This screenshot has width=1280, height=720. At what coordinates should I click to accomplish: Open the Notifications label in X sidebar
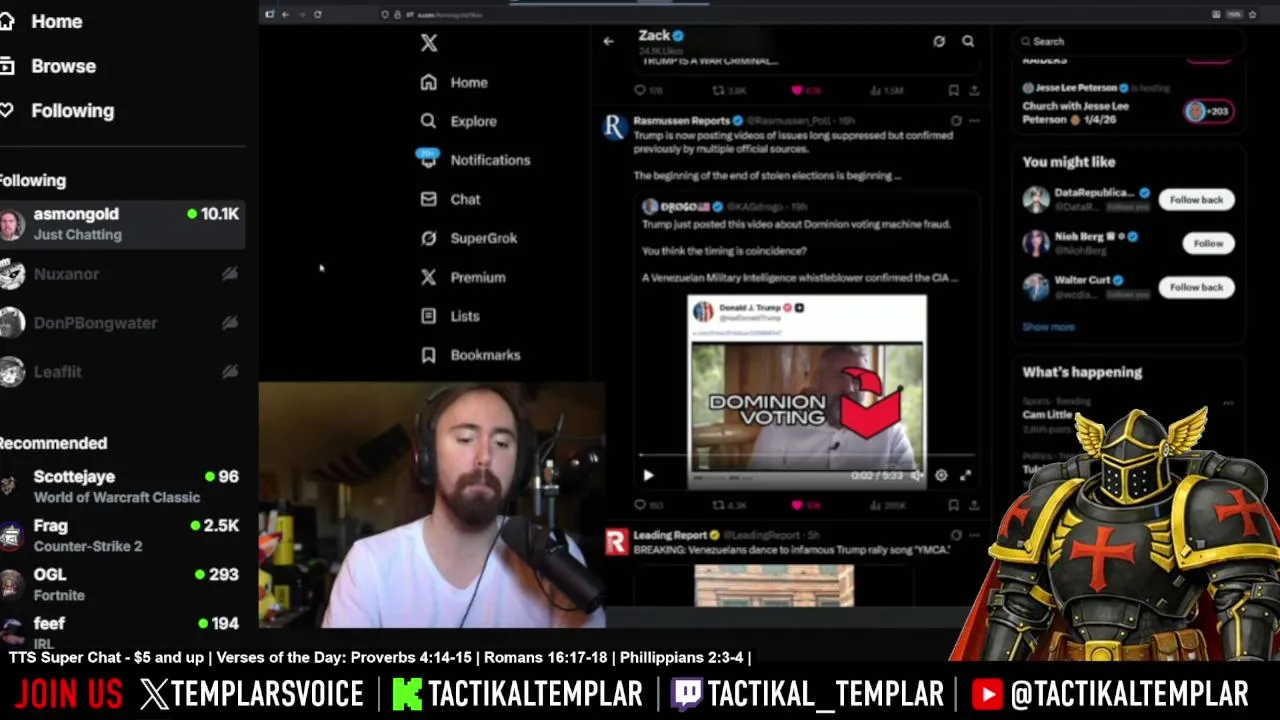[490, 160]
